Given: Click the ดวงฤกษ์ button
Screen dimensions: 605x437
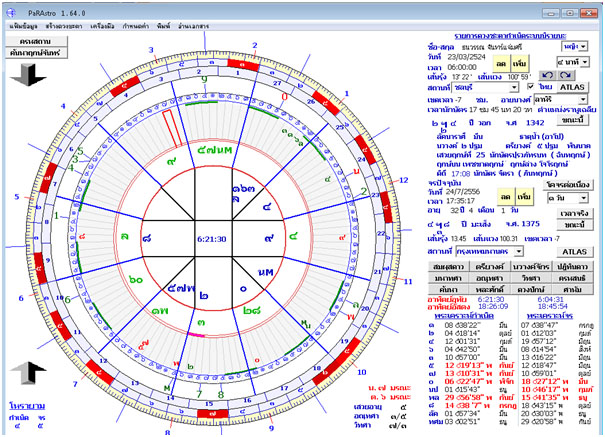Looking at the screenshot, I should click(531, 289).
